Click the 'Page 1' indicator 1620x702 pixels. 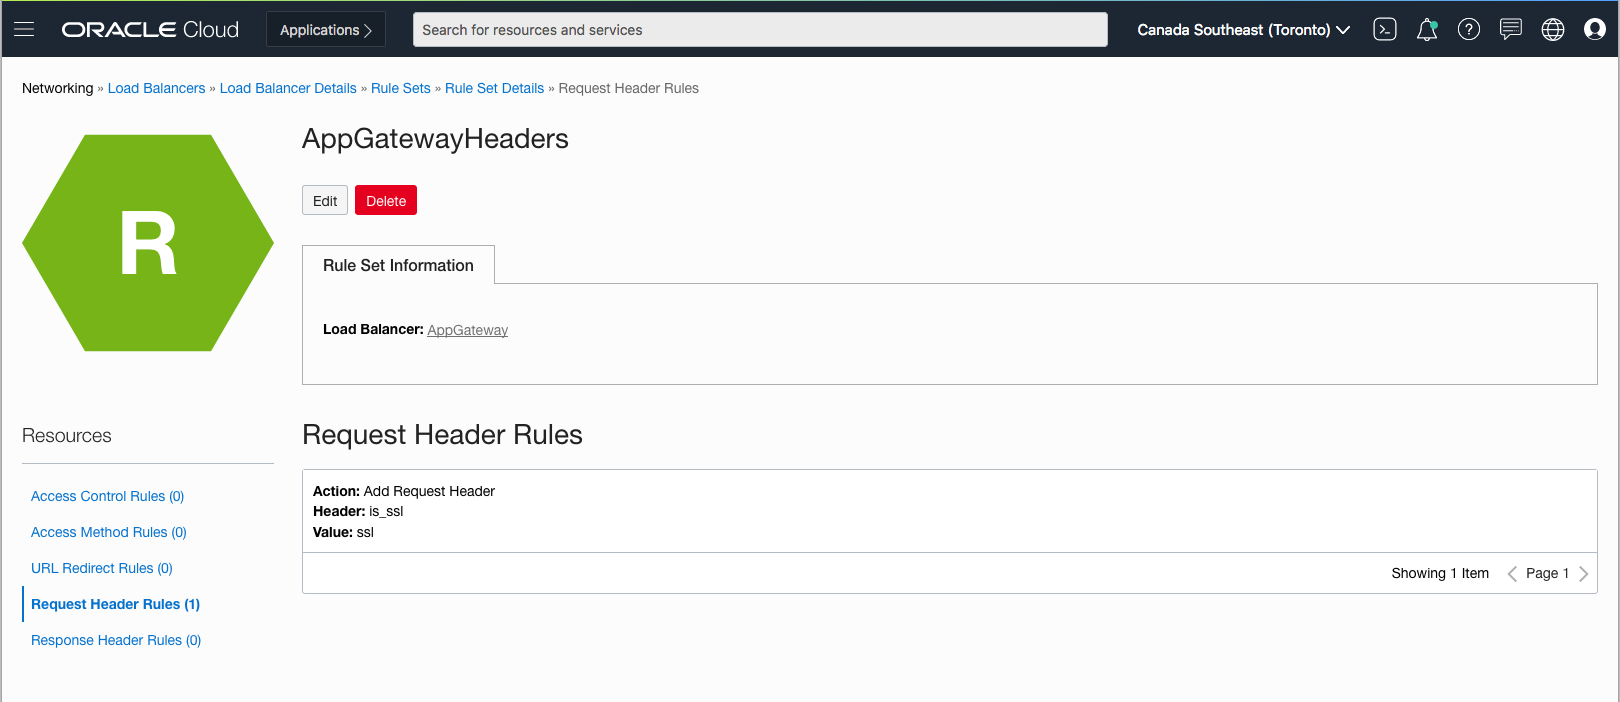[1547, 573]
